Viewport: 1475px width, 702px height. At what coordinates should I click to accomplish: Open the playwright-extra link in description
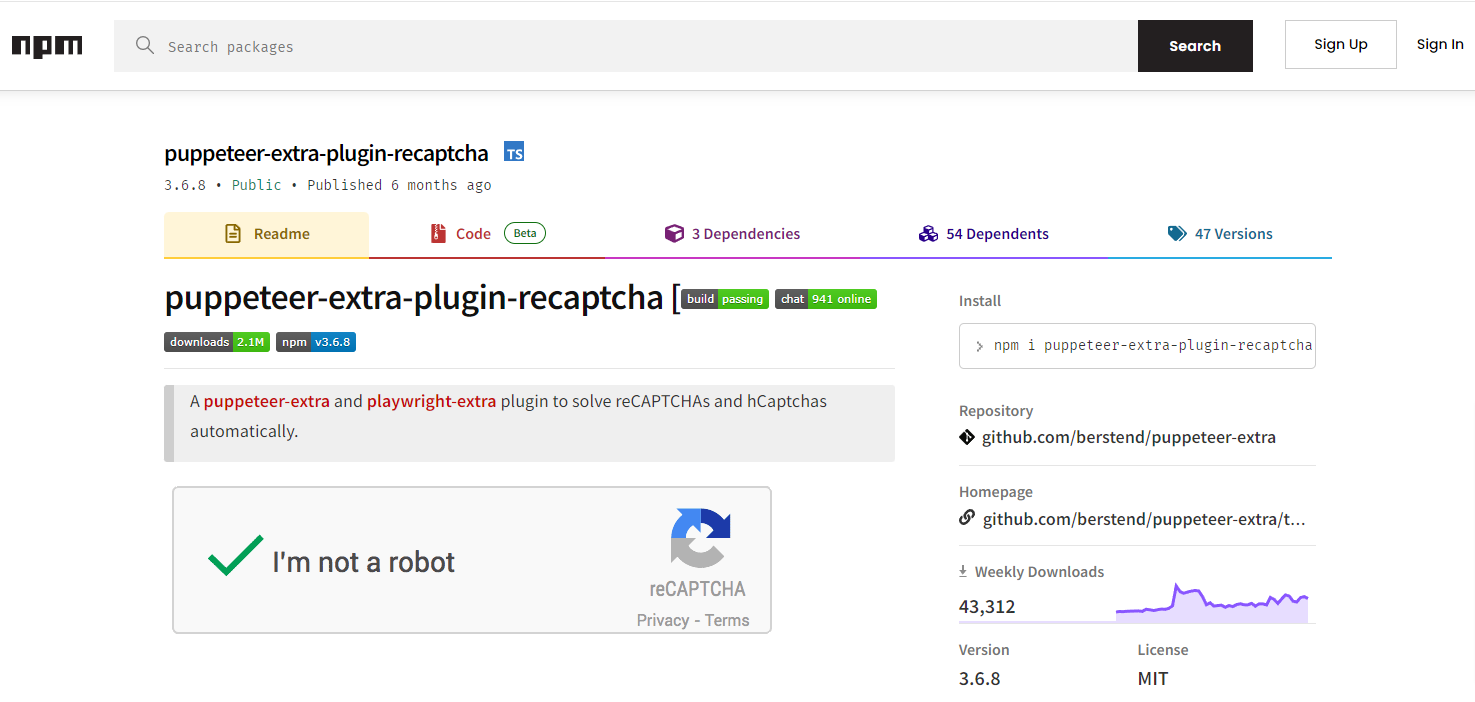[x=431, y=401]
